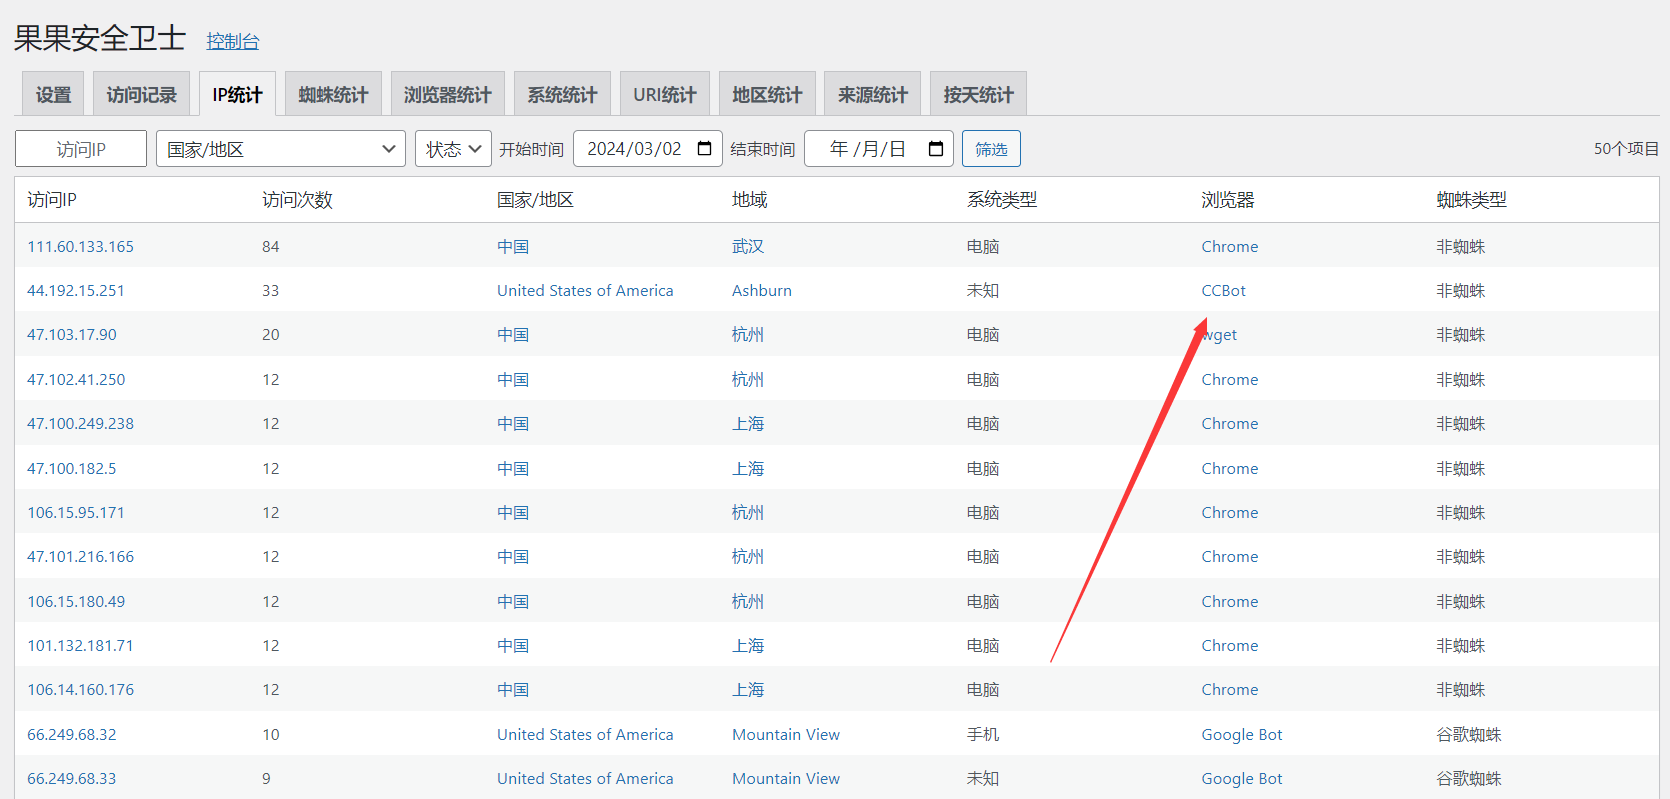Select the 浏览器统计 tab
1670x799 pixels.
(447, 95)
